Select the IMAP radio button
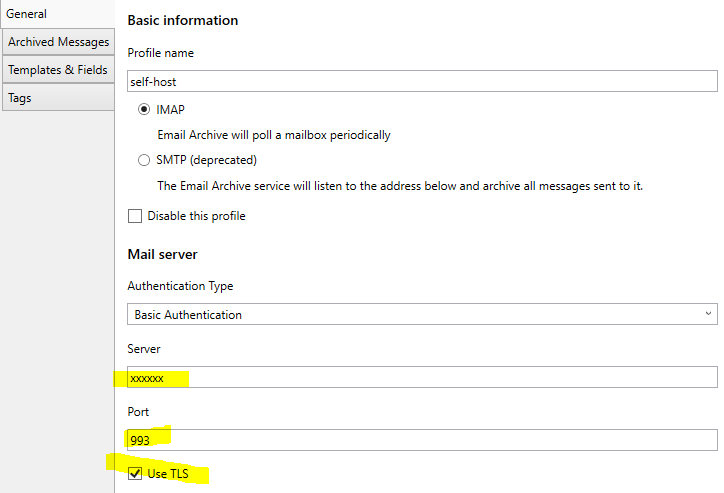Image resolution: width=724 pixels, height=493 pixels. 144,109
